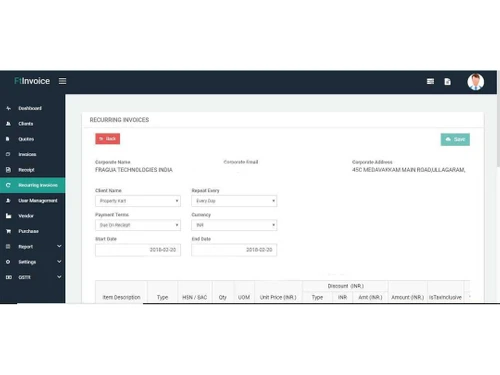
Task: Open the Currency dropdown
Action: [x=234, y=225]
